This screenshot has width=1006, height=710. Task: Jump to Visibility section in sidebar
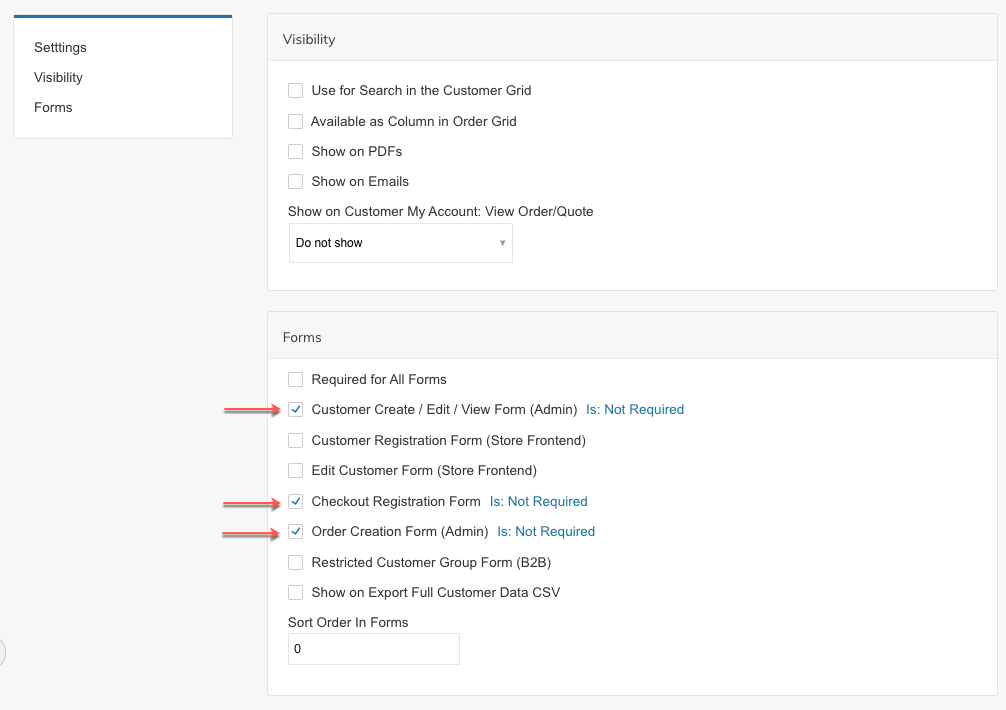pyautogui.click(x=58, y=78)
